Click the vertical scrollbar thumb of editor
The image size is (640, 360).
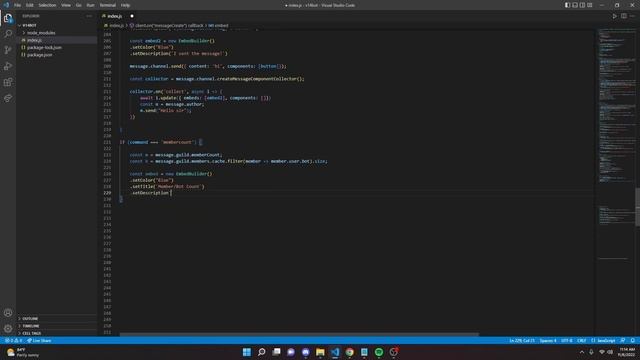[637, 206]
